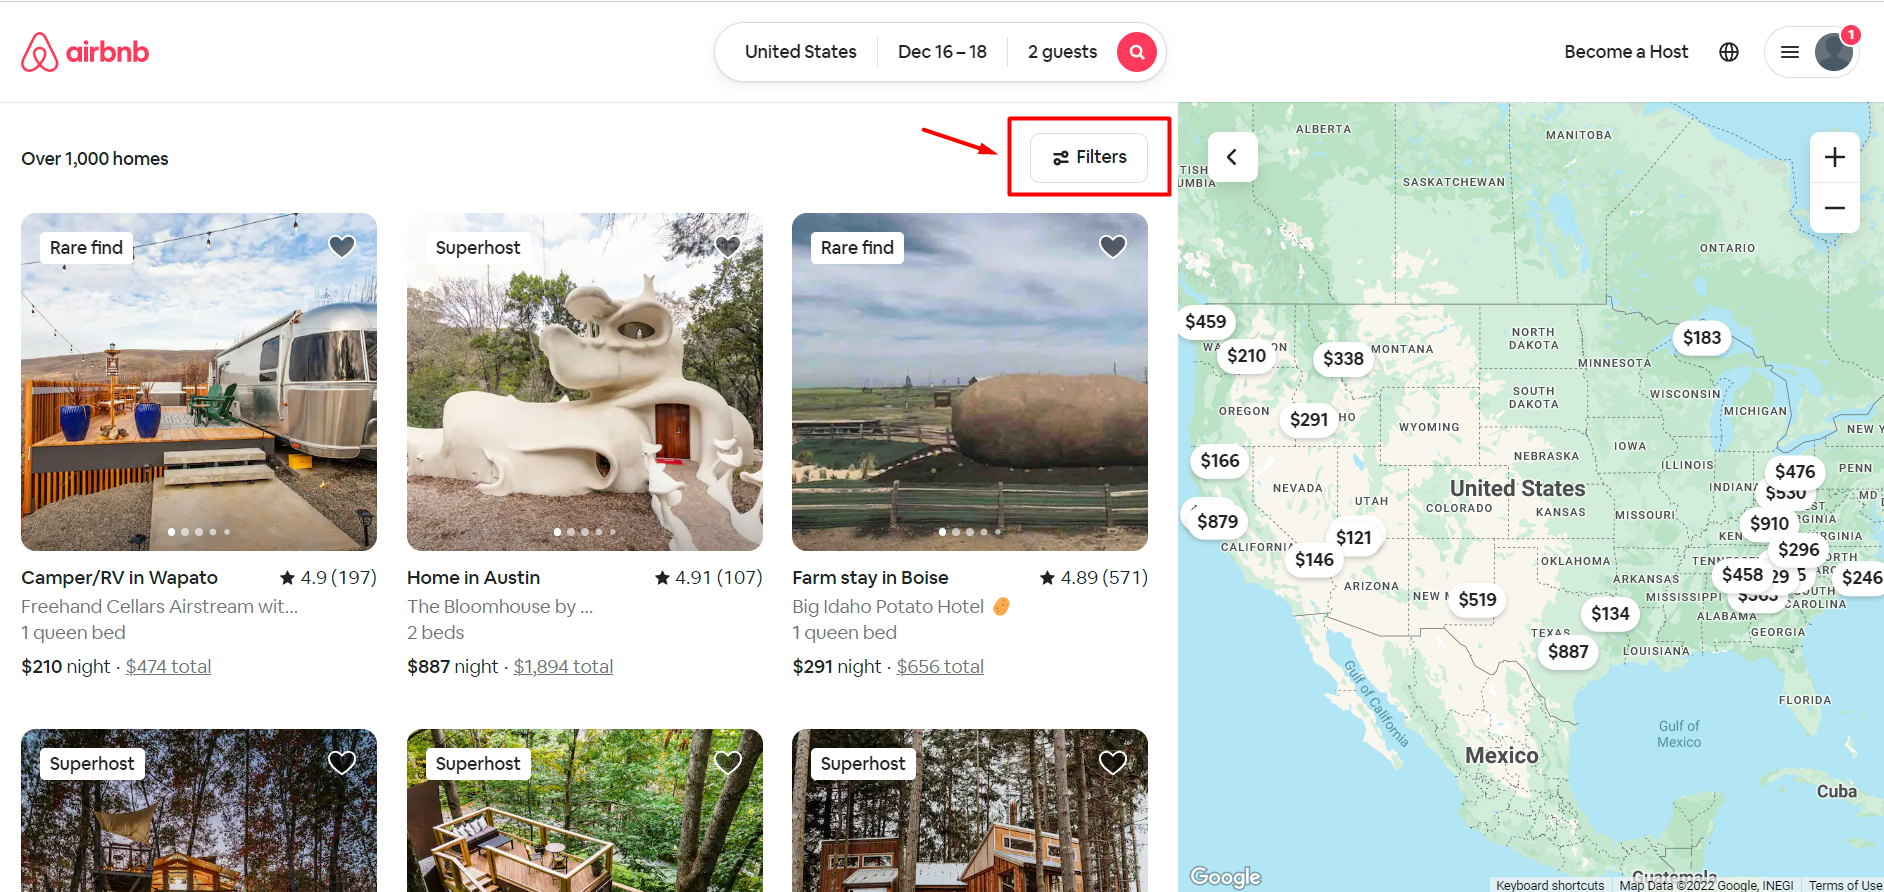The width and height of the screenshot is (1884, 892).
Task: Select the $246 map price marker
Action: point(1861,578)
